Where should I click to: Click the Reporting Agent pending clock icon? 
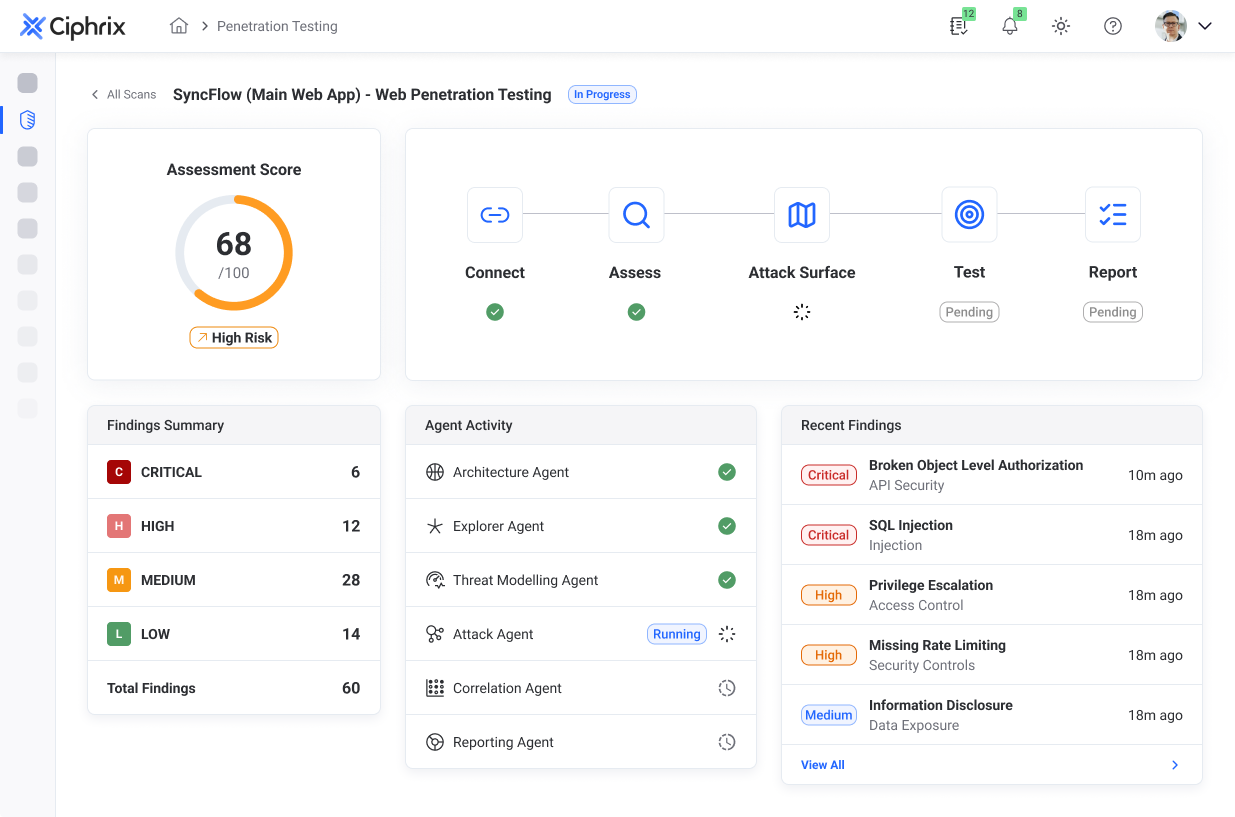727,742
